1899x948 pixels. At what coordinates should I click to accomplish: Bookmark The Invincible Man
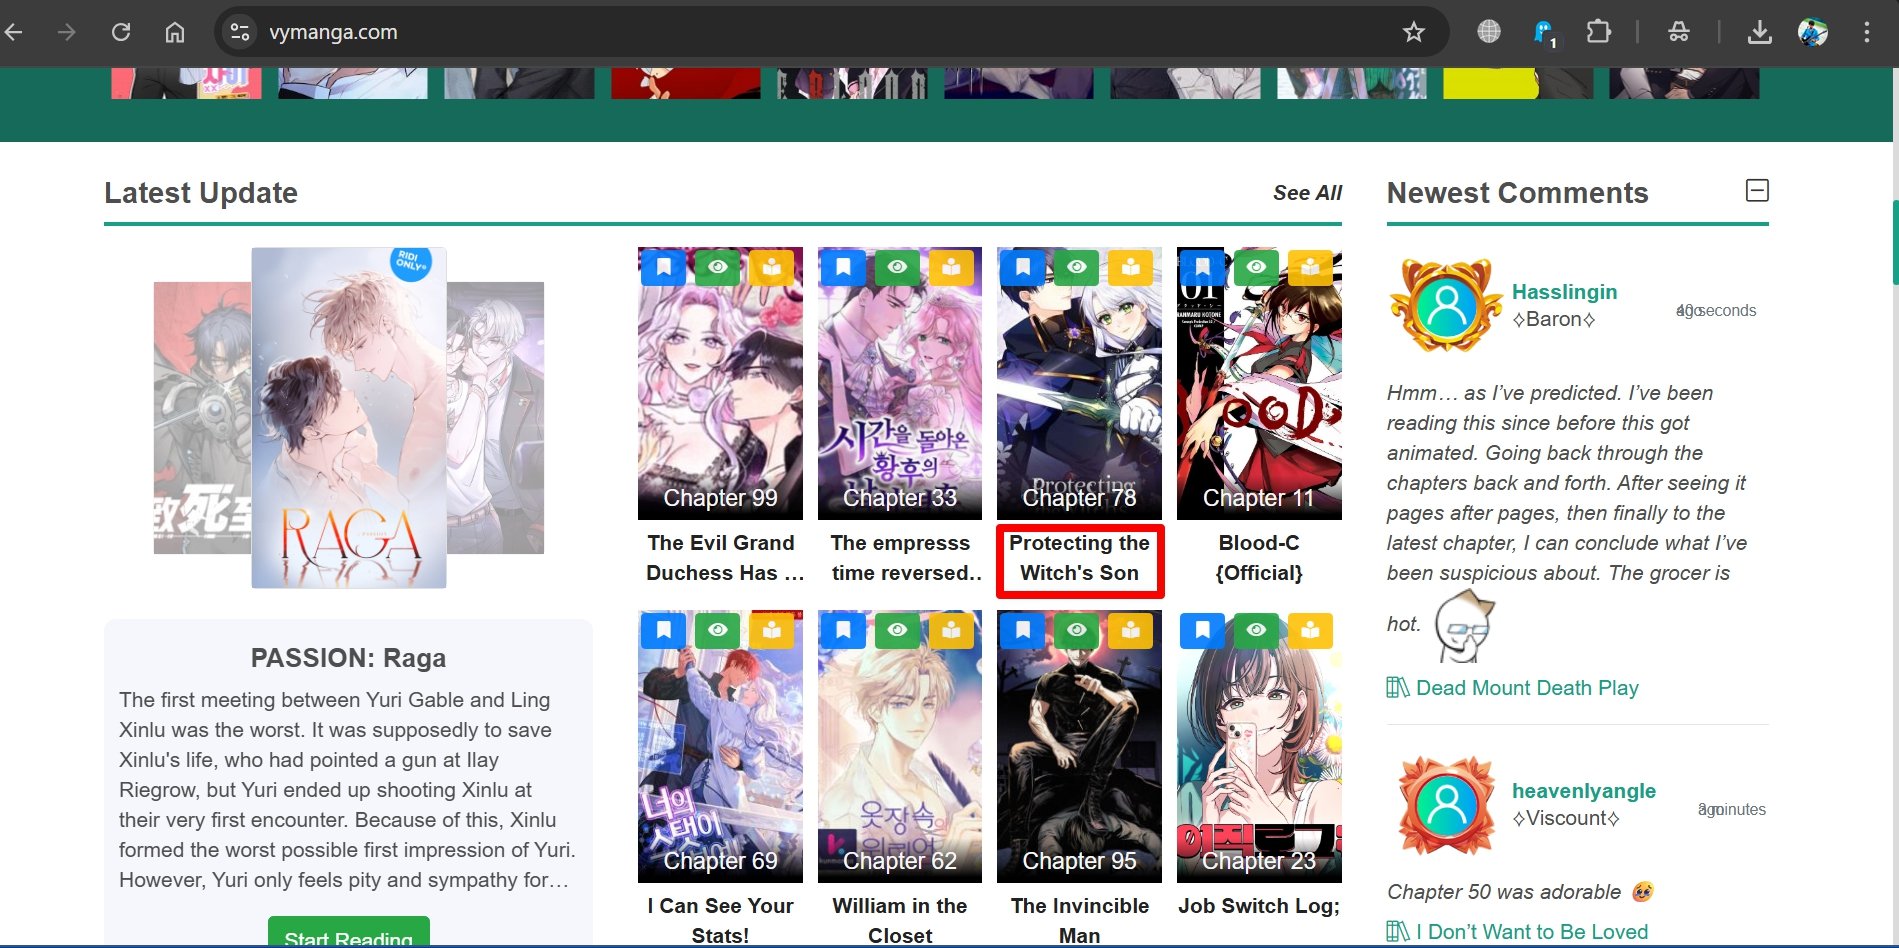click(x=1022, y=630)
